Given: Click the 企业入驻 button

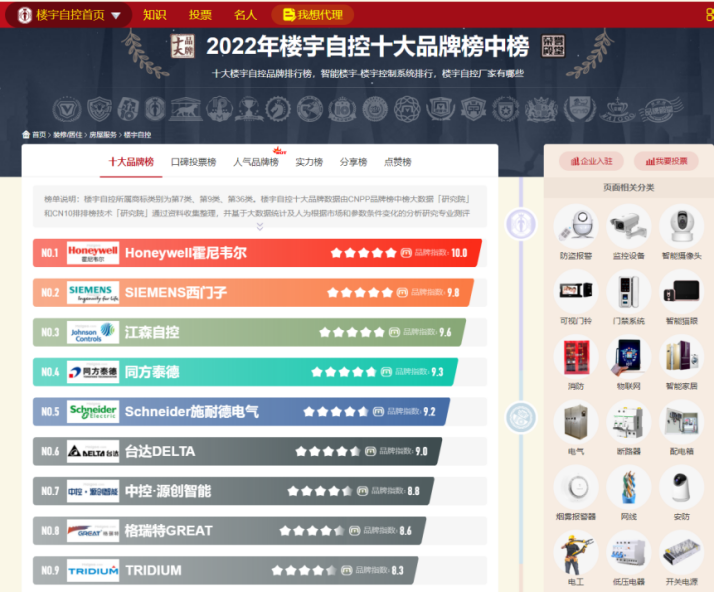Looking at the screenshot, I should point(592,161).
